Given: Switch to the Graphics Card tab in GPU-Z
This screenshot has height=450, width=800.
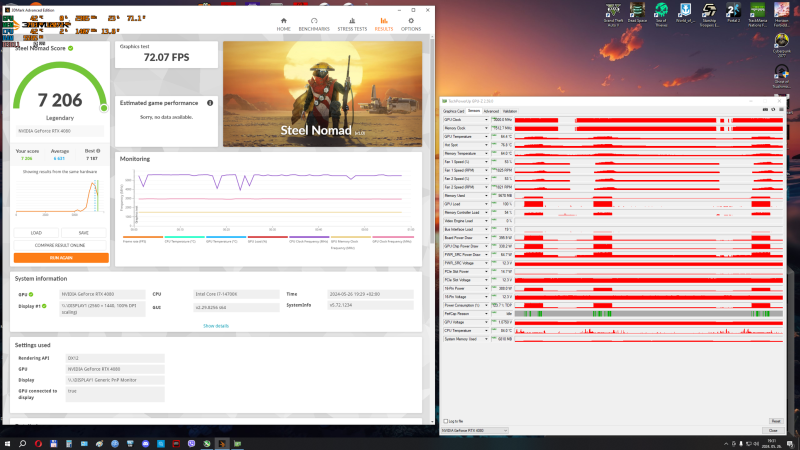Looking at the screenshot, I should click(x=454, y=111).
